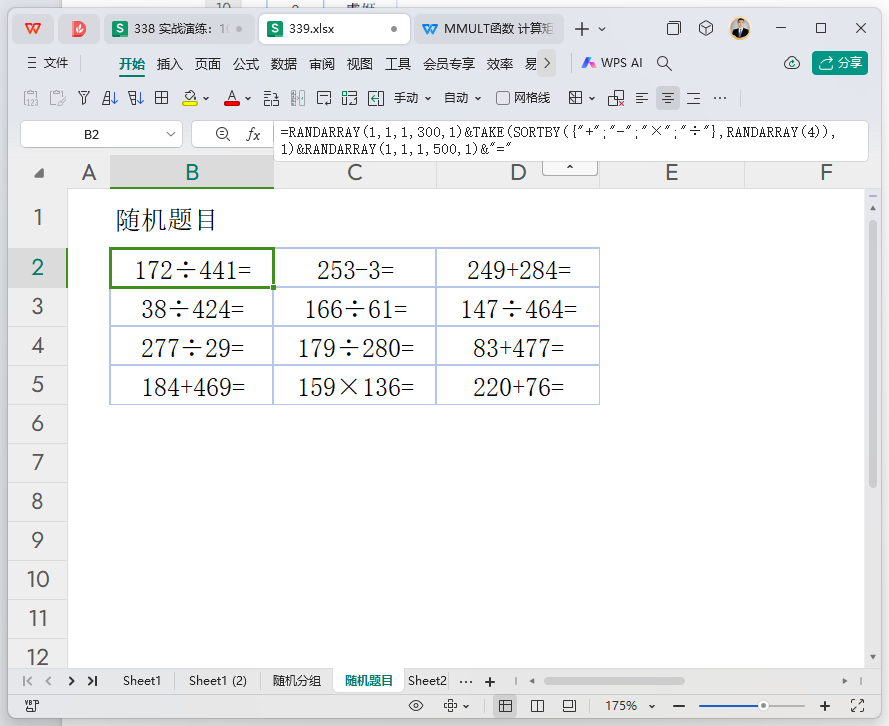Click the filter funnel icon
The image size is (889, 726).
click(84, 98)
